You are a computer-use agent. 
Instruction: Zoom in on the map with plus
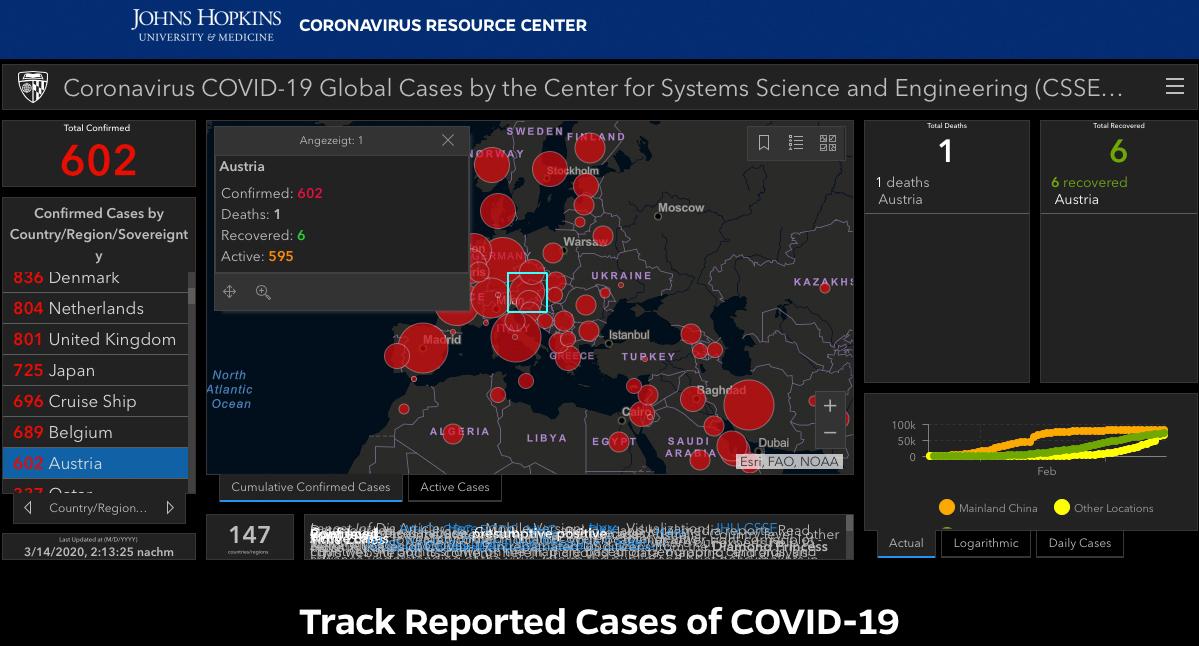point(830,406)
